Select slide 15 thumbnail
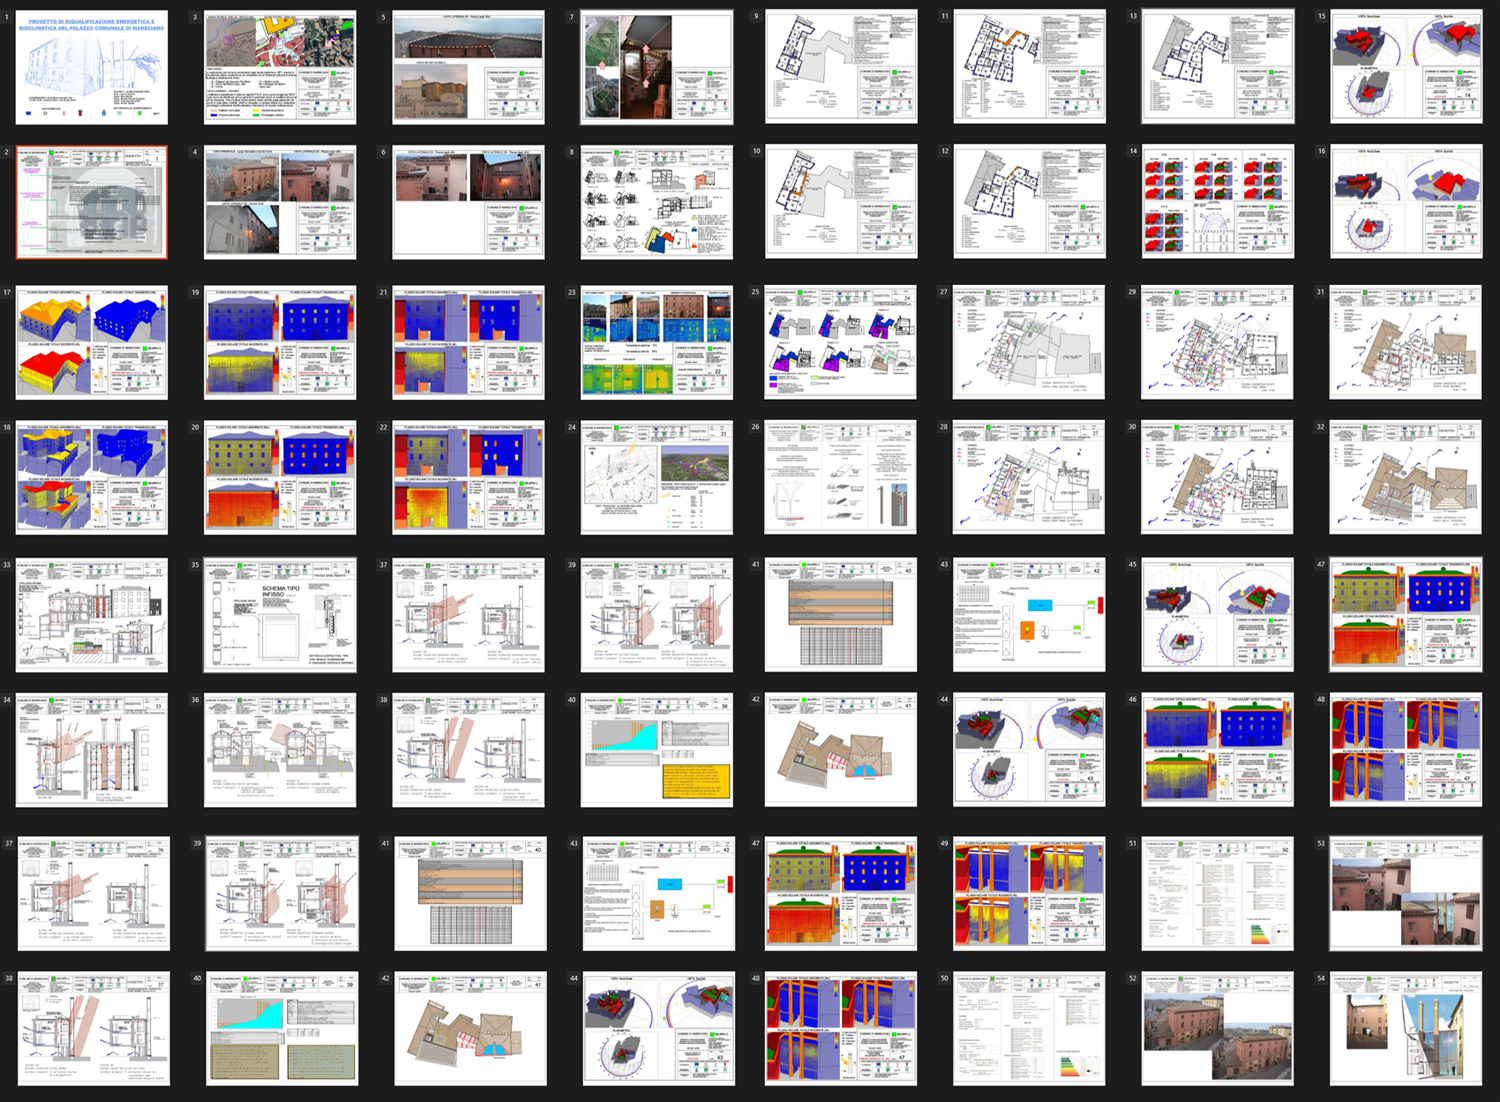 pyautogui.click(x=1406, y=67)
